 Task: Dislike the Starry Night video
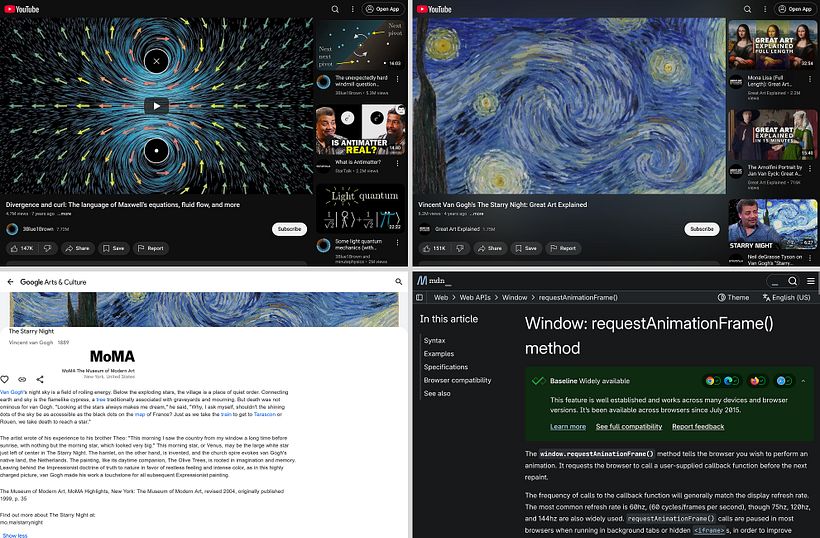pos(460,248)
